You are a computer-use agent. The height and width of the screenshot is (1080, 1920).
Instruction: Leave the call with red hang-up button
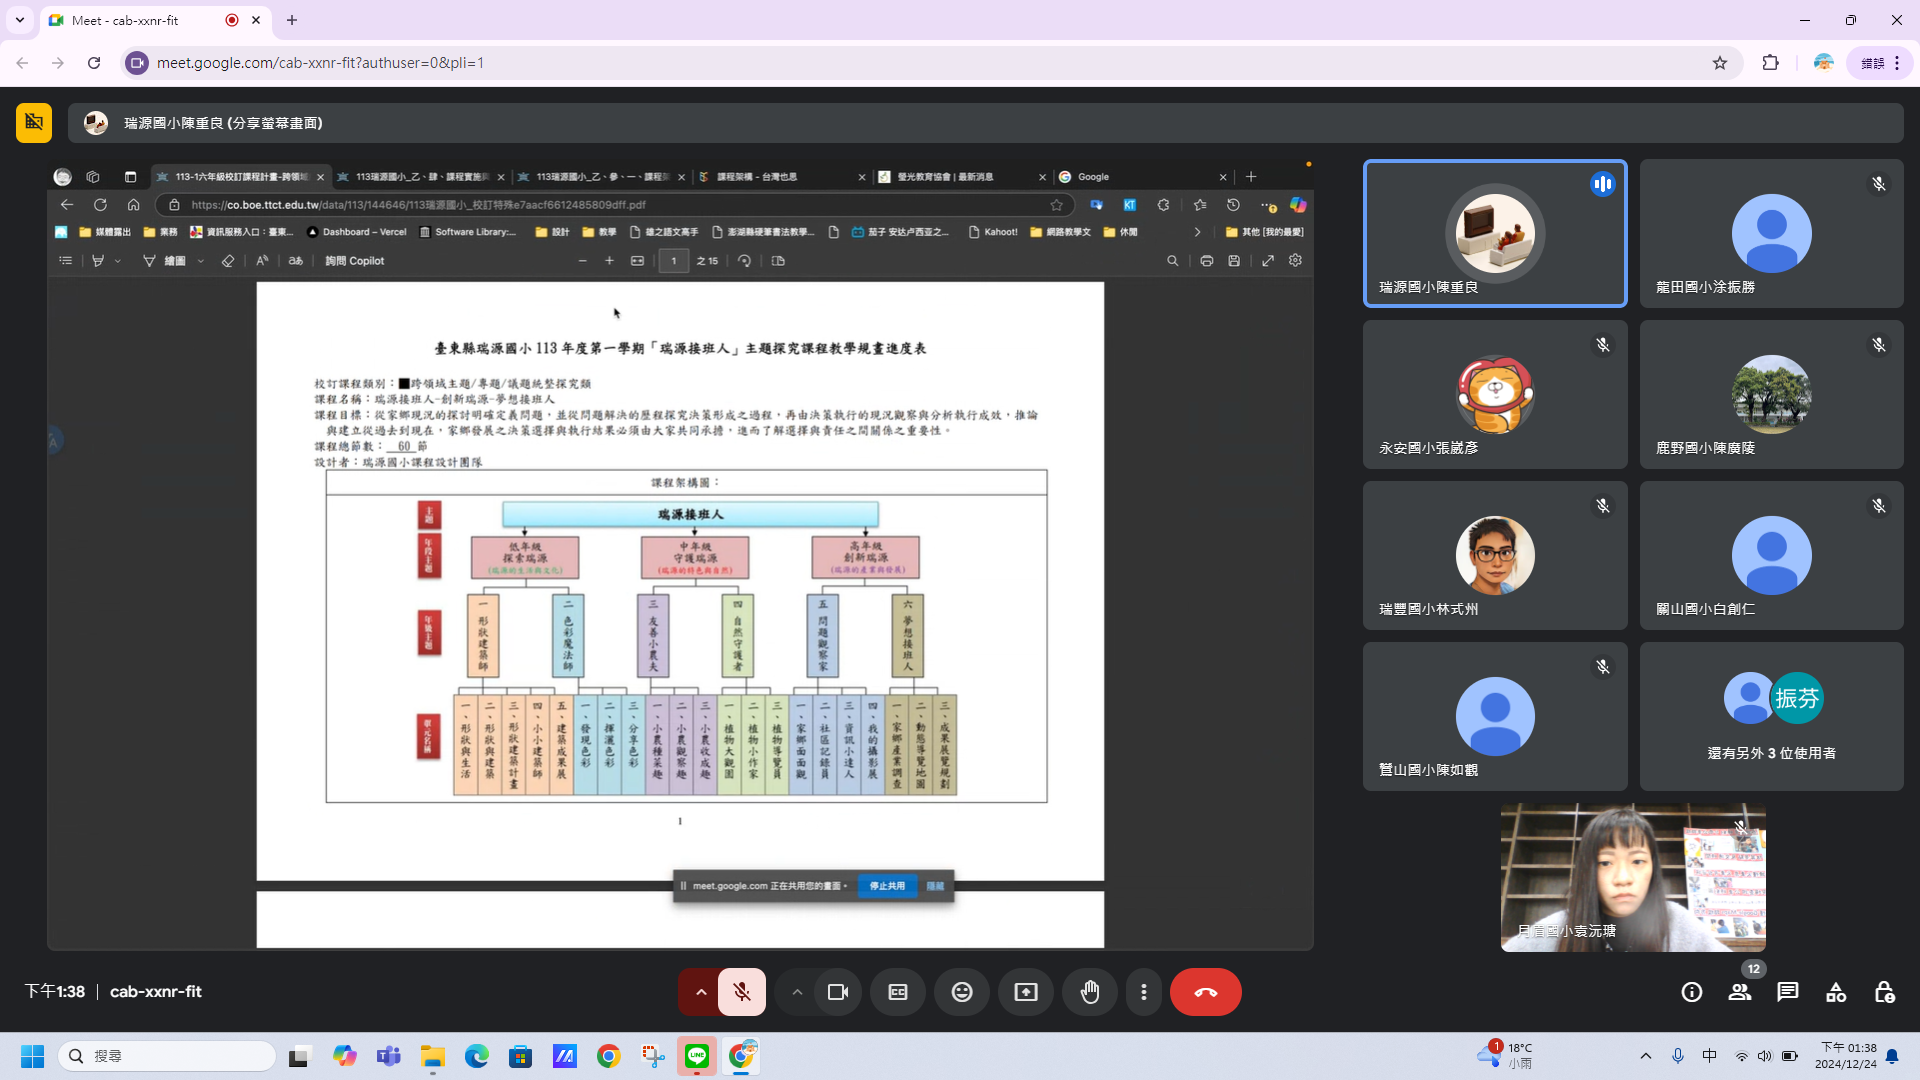pos(1206,992)
